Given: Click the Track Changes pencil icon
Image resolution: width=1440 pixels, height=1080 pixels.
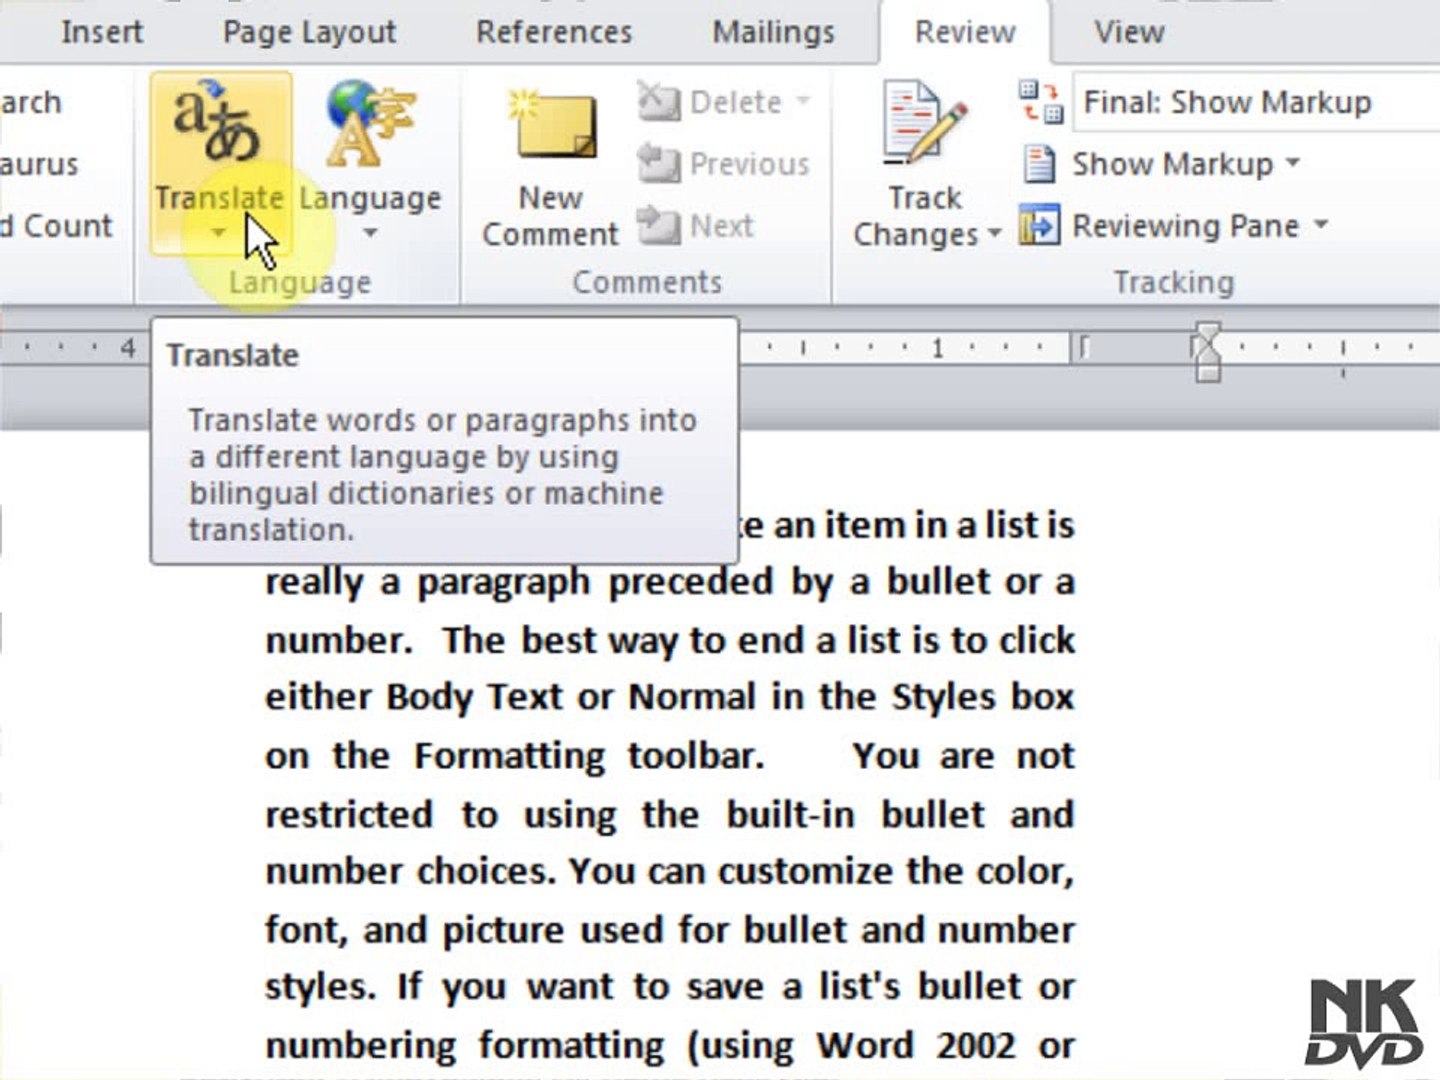Looking at the screenshot, I should click(923, 124).
